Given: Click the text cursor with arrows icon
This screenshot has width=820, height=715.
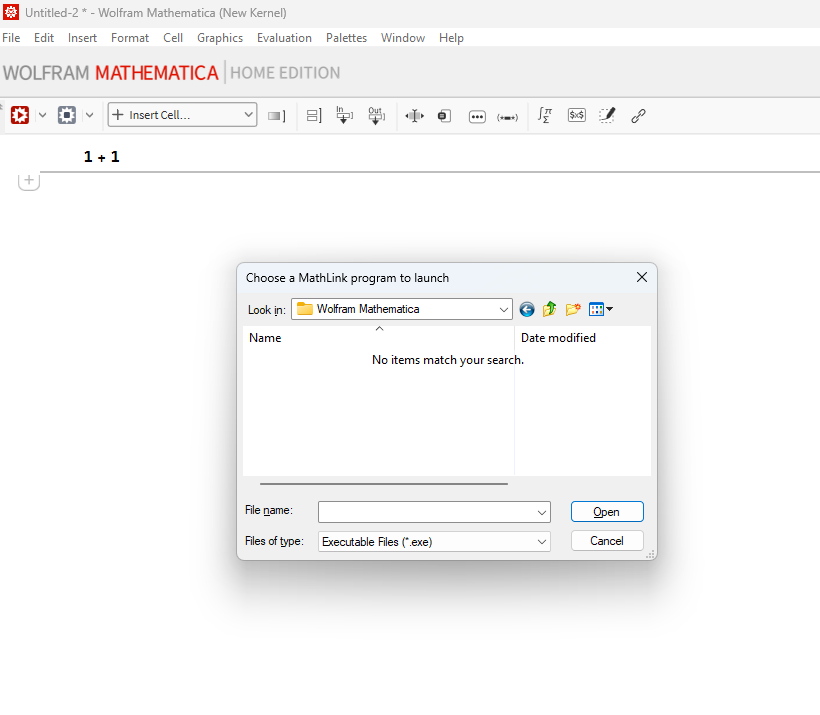Looking at the screenshot, I should point(414,116).
